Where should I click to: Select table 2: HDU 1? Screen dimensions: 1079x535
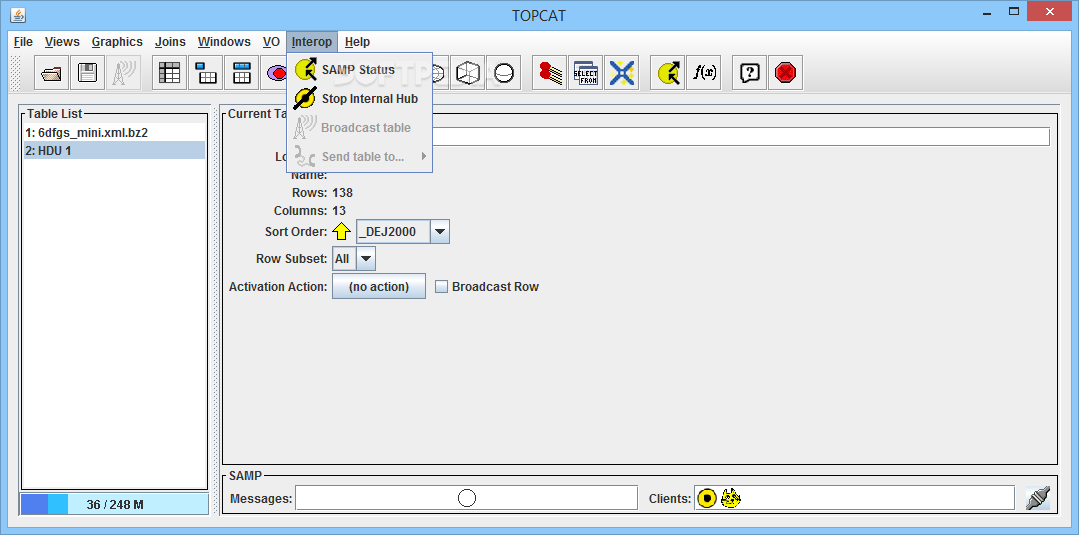click(x=114, y=150)
